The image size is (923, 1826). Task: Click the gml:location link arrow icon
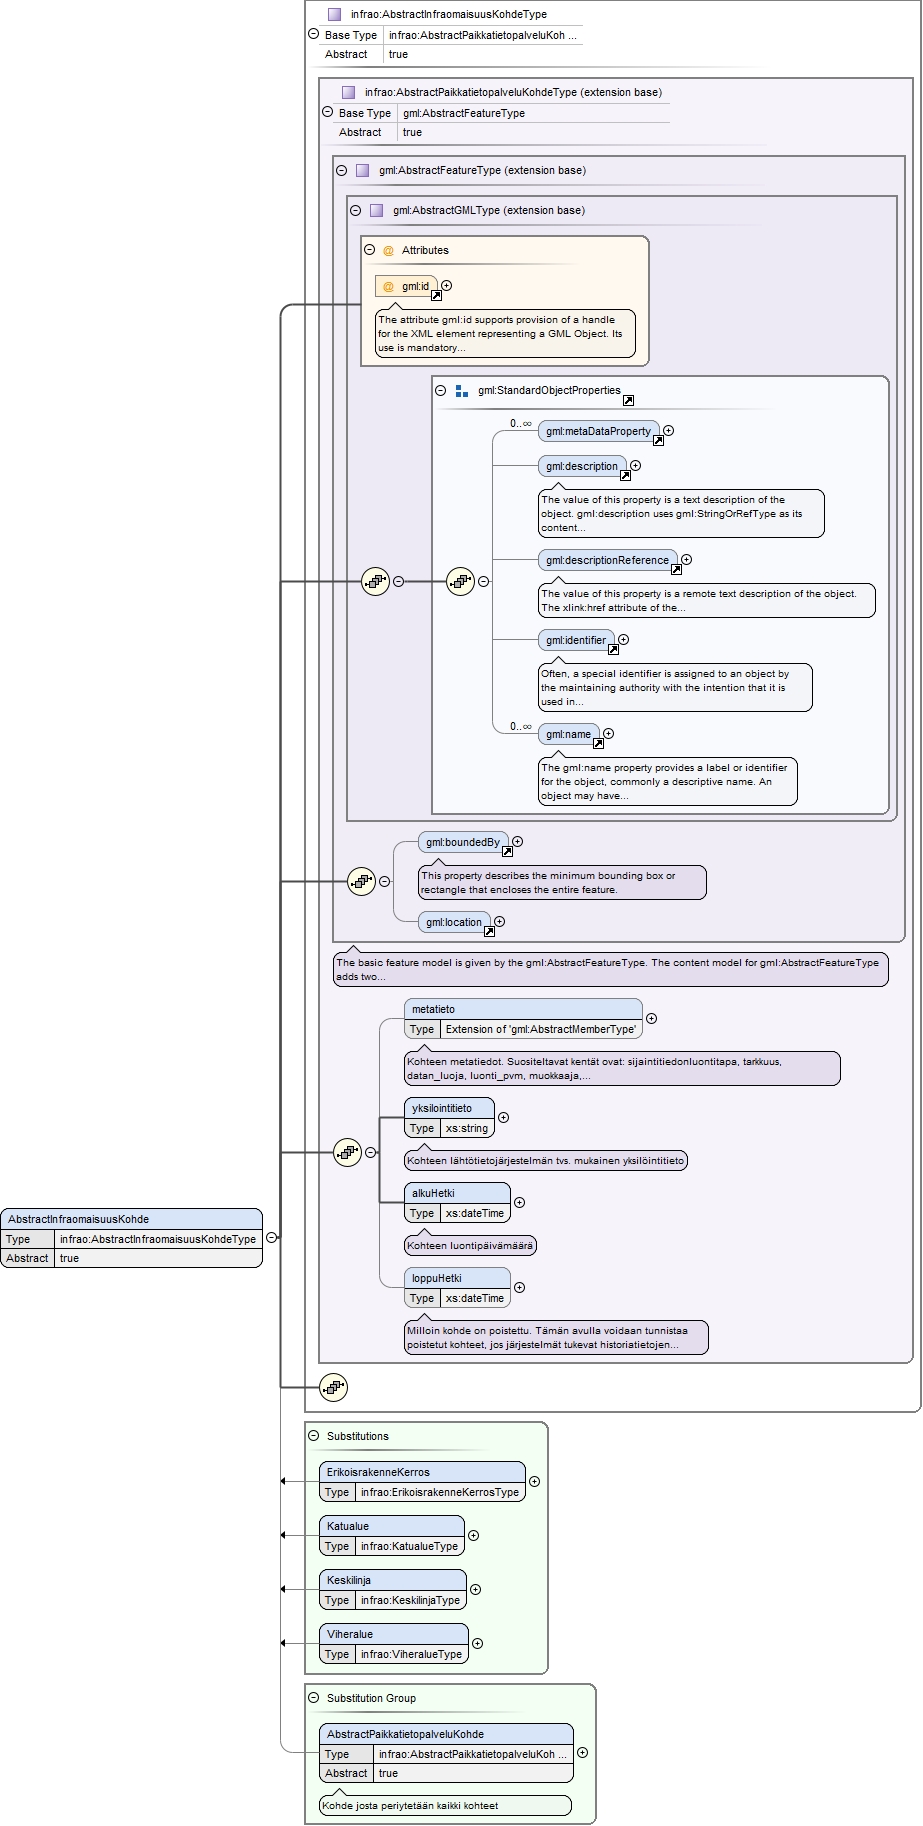click(489, 931)
